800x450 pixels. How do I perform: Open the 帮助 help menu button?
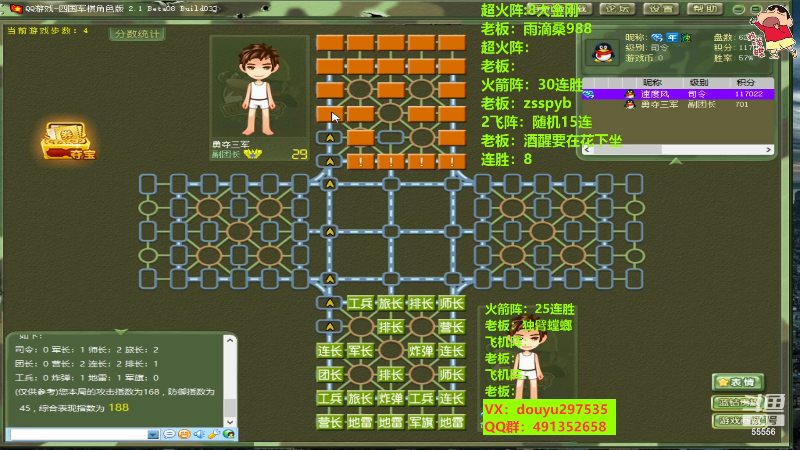[705, 9]
